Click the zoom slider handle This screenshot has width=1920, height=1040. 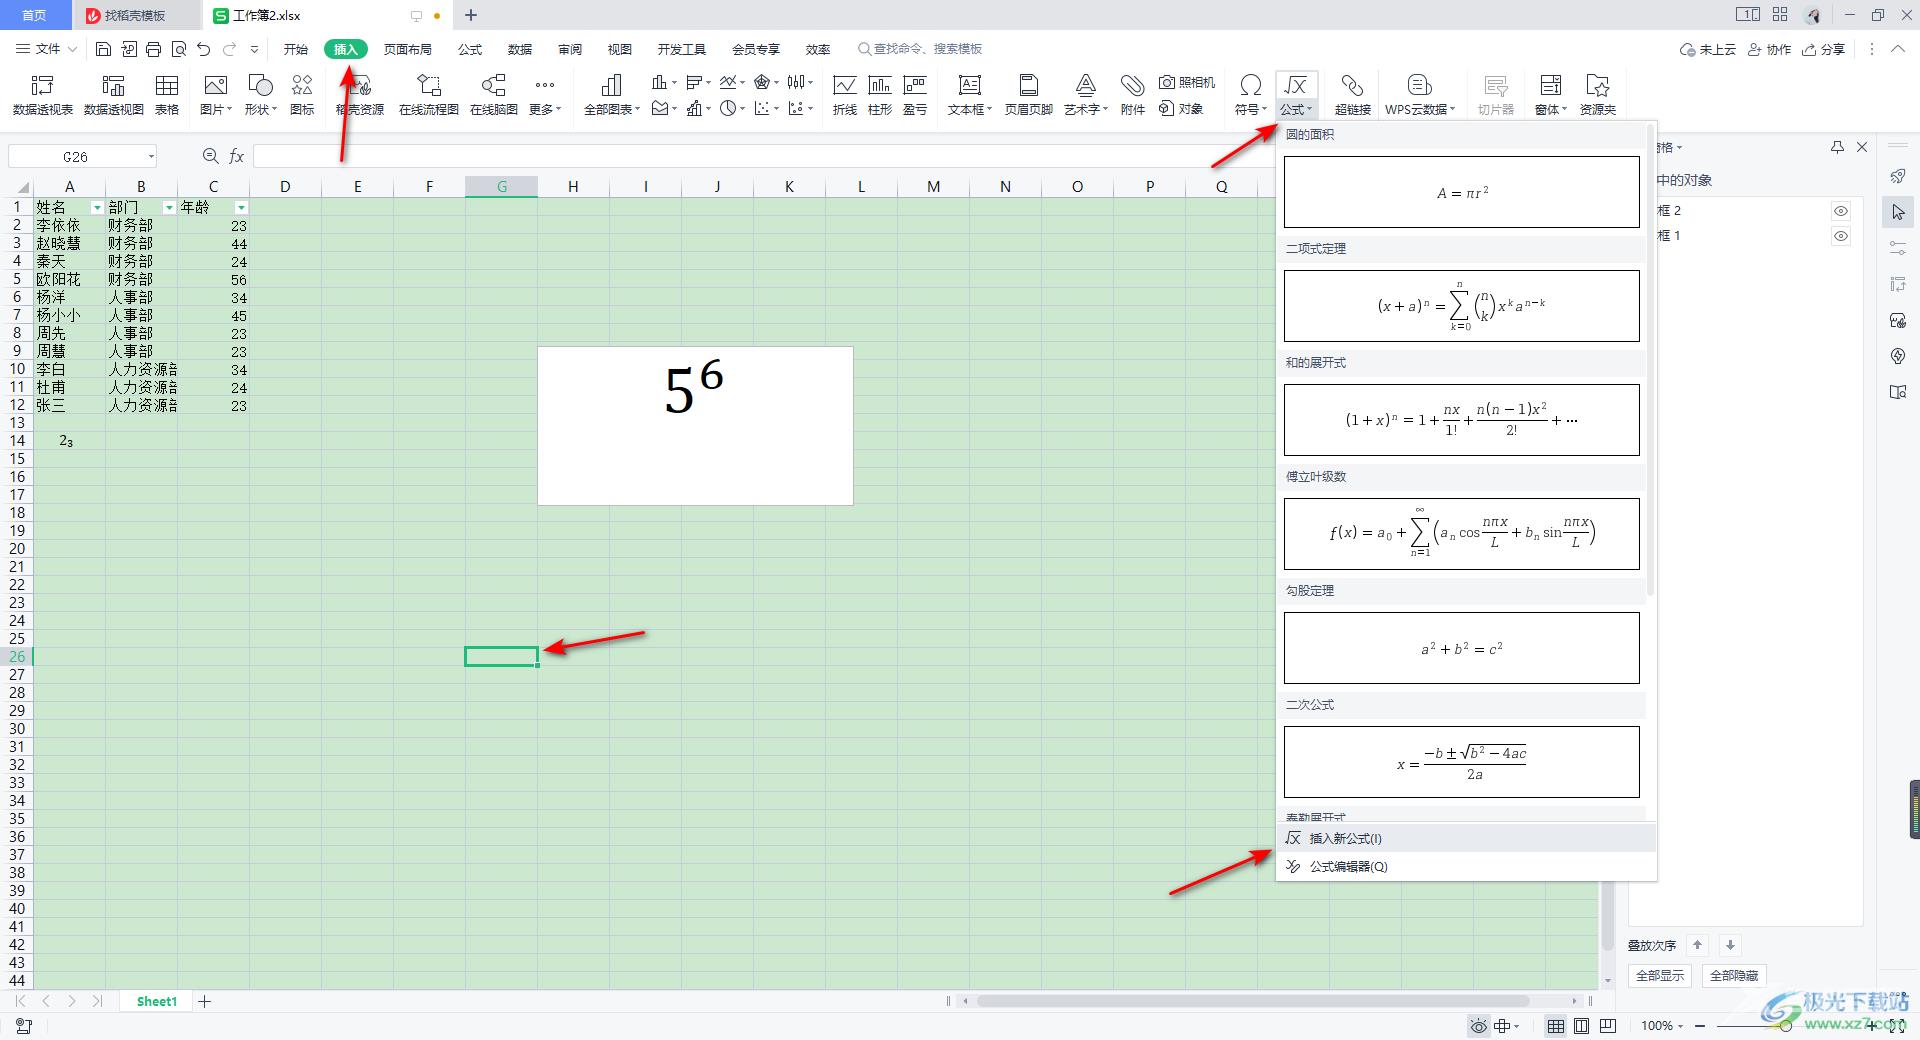[x=1786, y=1026]
